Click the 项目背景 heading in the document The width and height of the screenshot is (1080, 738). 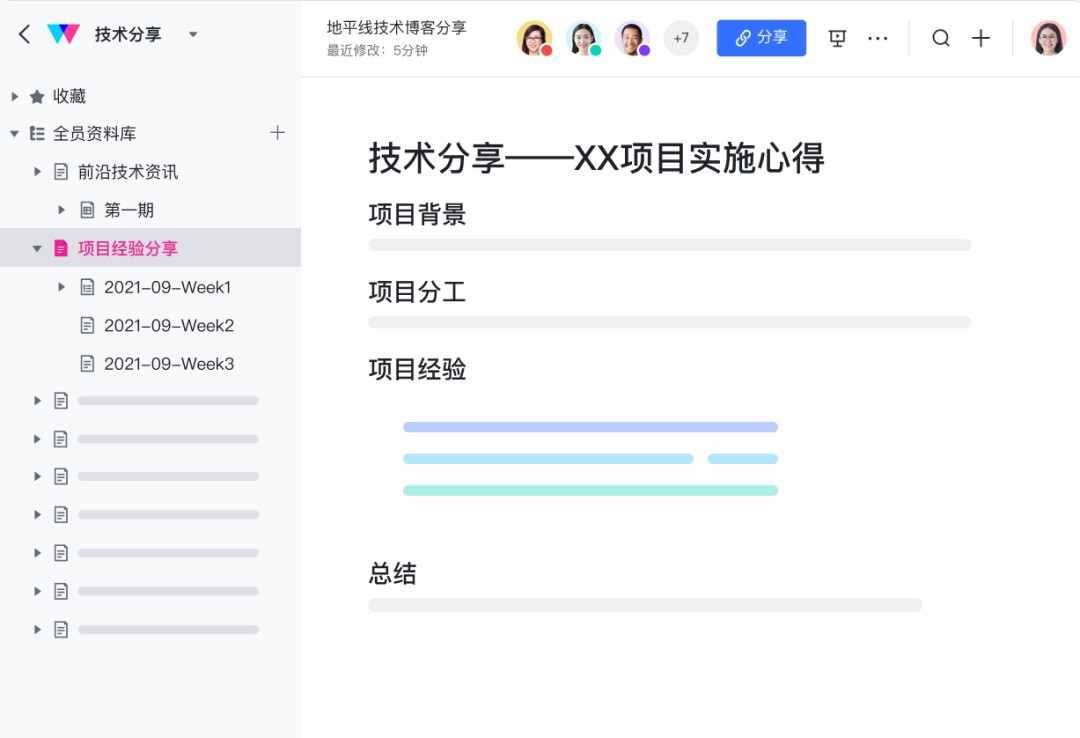(417, 214)
